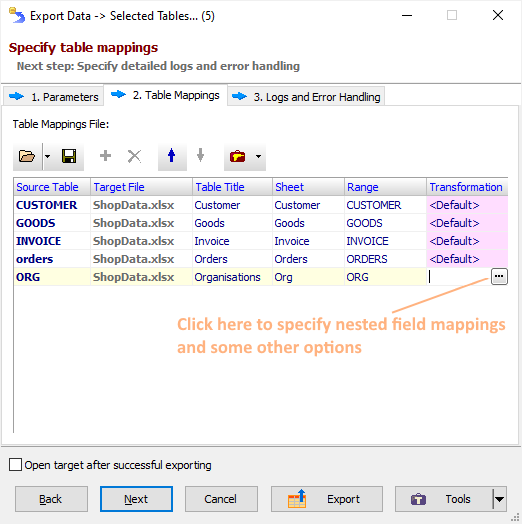Click the ellipsis button in ORG row

coord(499,276)
